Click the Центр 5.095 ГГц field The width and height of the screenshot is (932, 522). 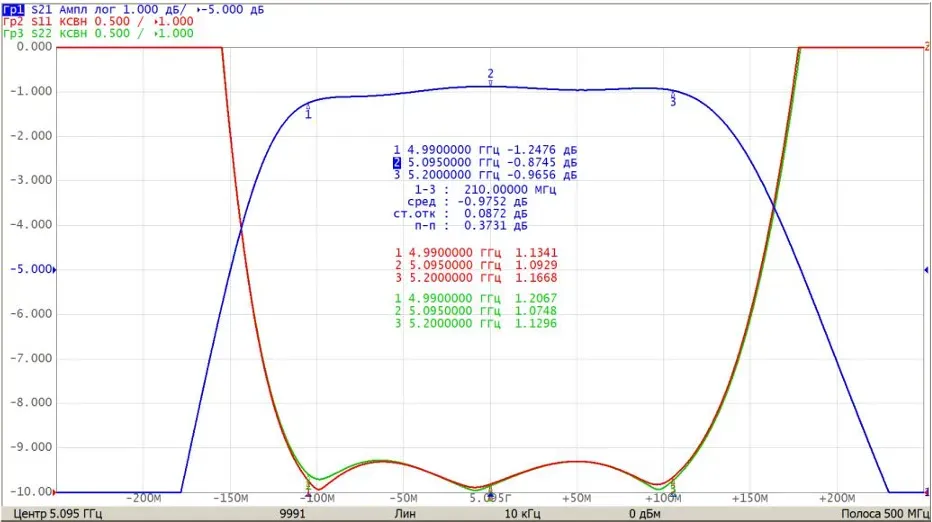coord(57,514)
